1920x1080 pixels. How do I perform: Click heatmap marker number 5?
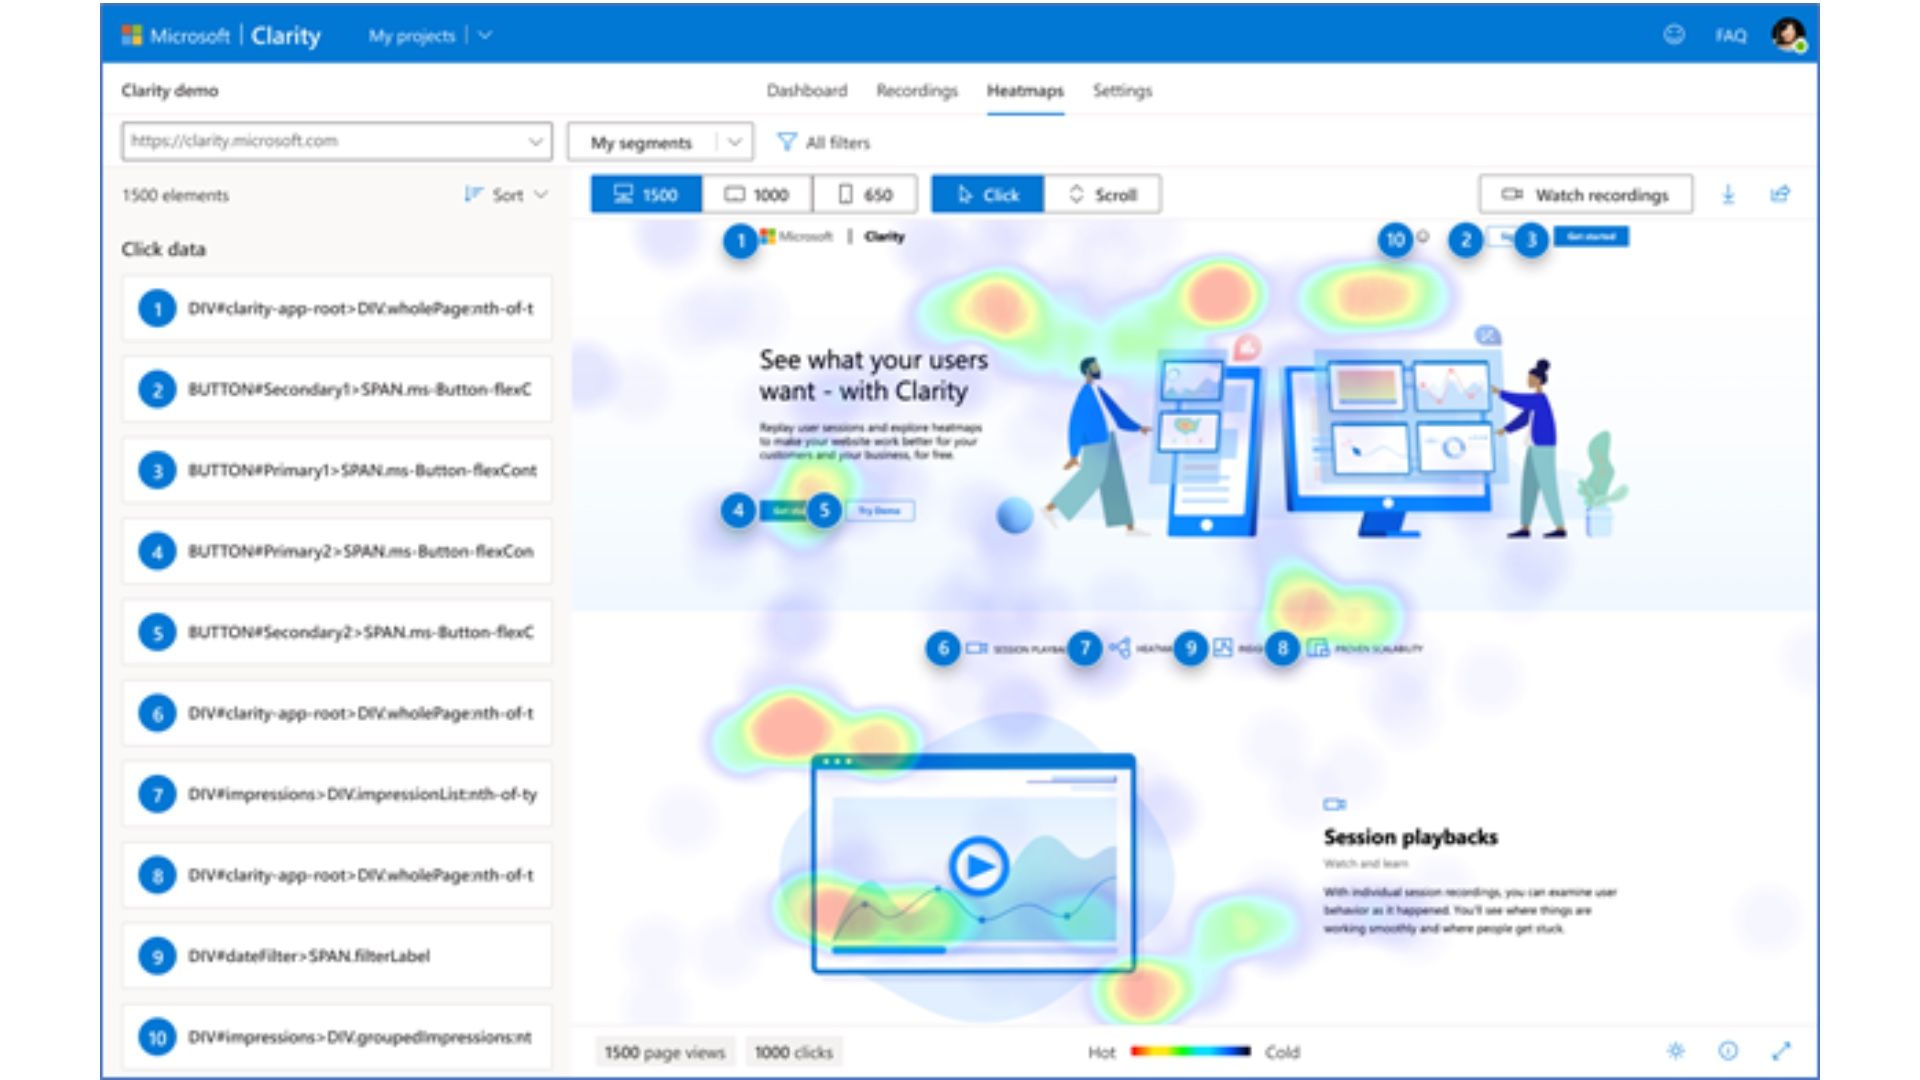pos(824,511)
